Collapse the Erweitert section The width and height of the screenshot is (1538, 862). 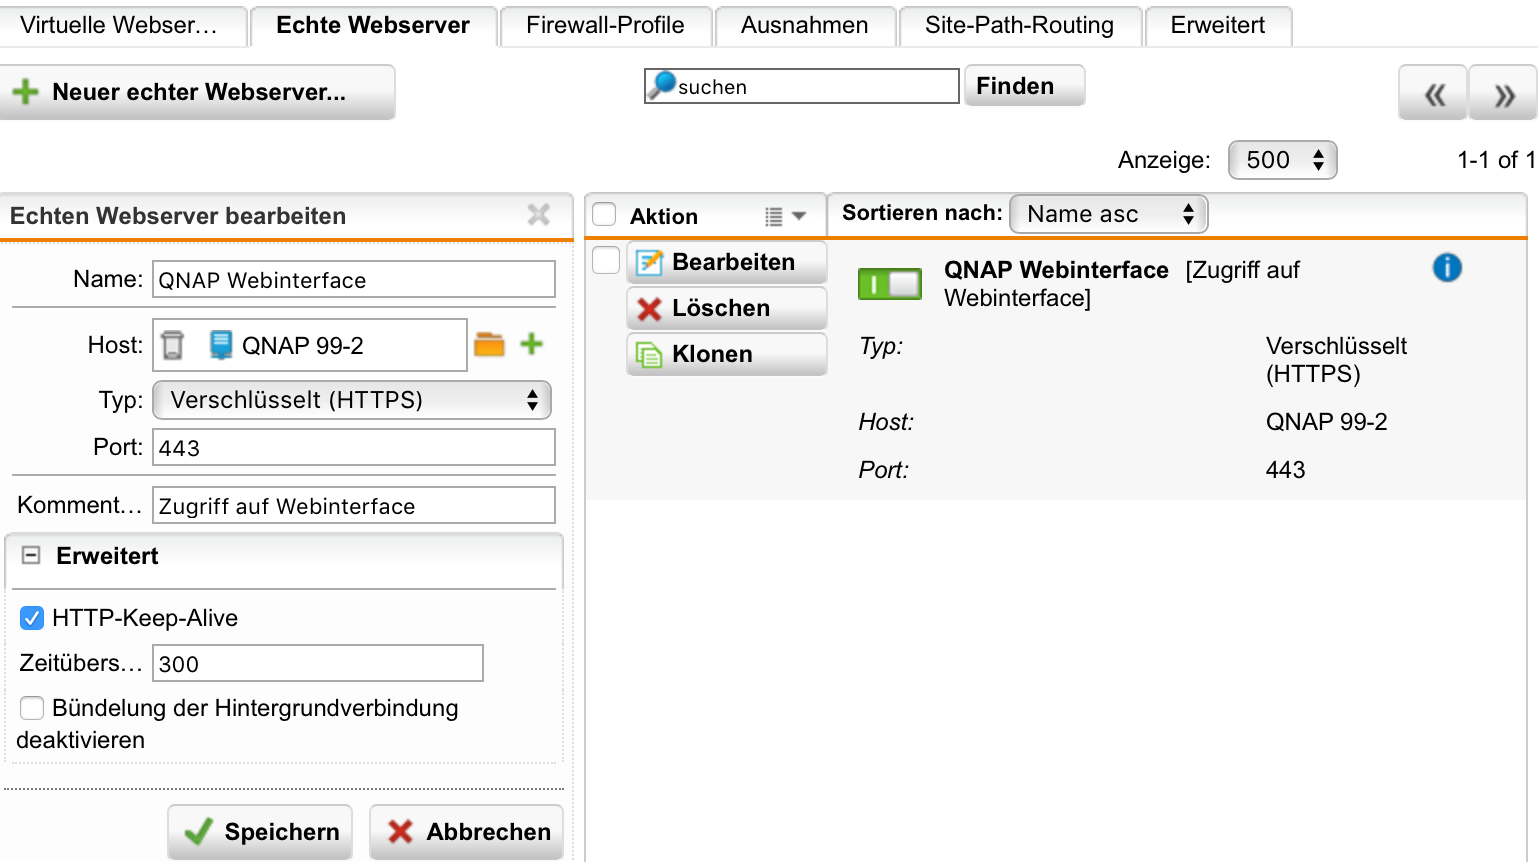click(x=32, y=556)
